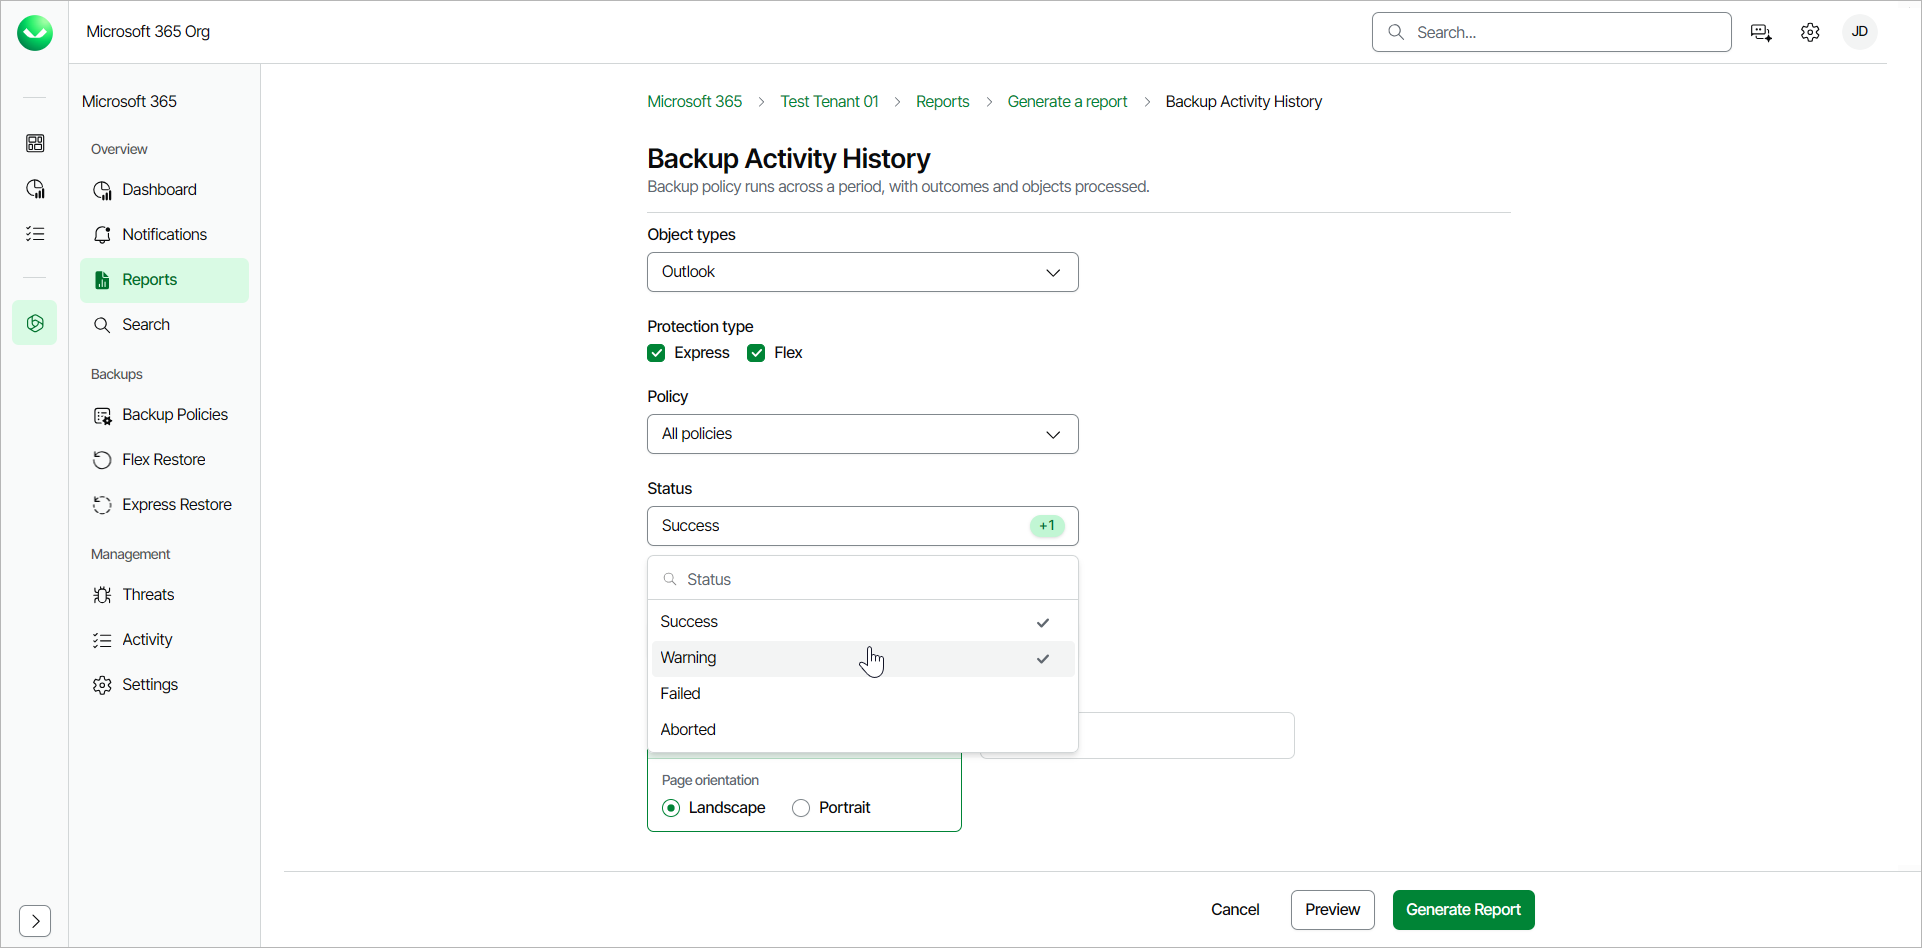1922x948 pixels.
Task: Select Failed status option
Action: pyautogui.click(x=863, y=694)
